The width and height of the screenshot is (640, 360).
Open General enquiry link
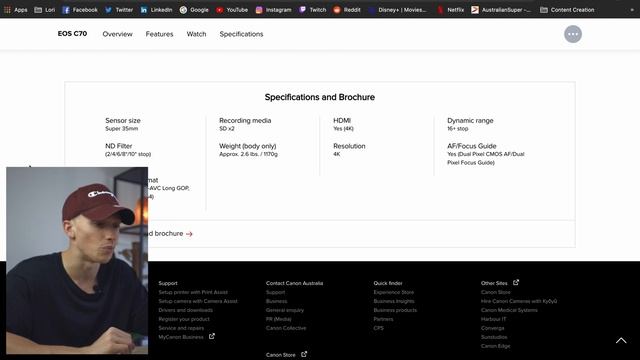[x=285, y=310]
